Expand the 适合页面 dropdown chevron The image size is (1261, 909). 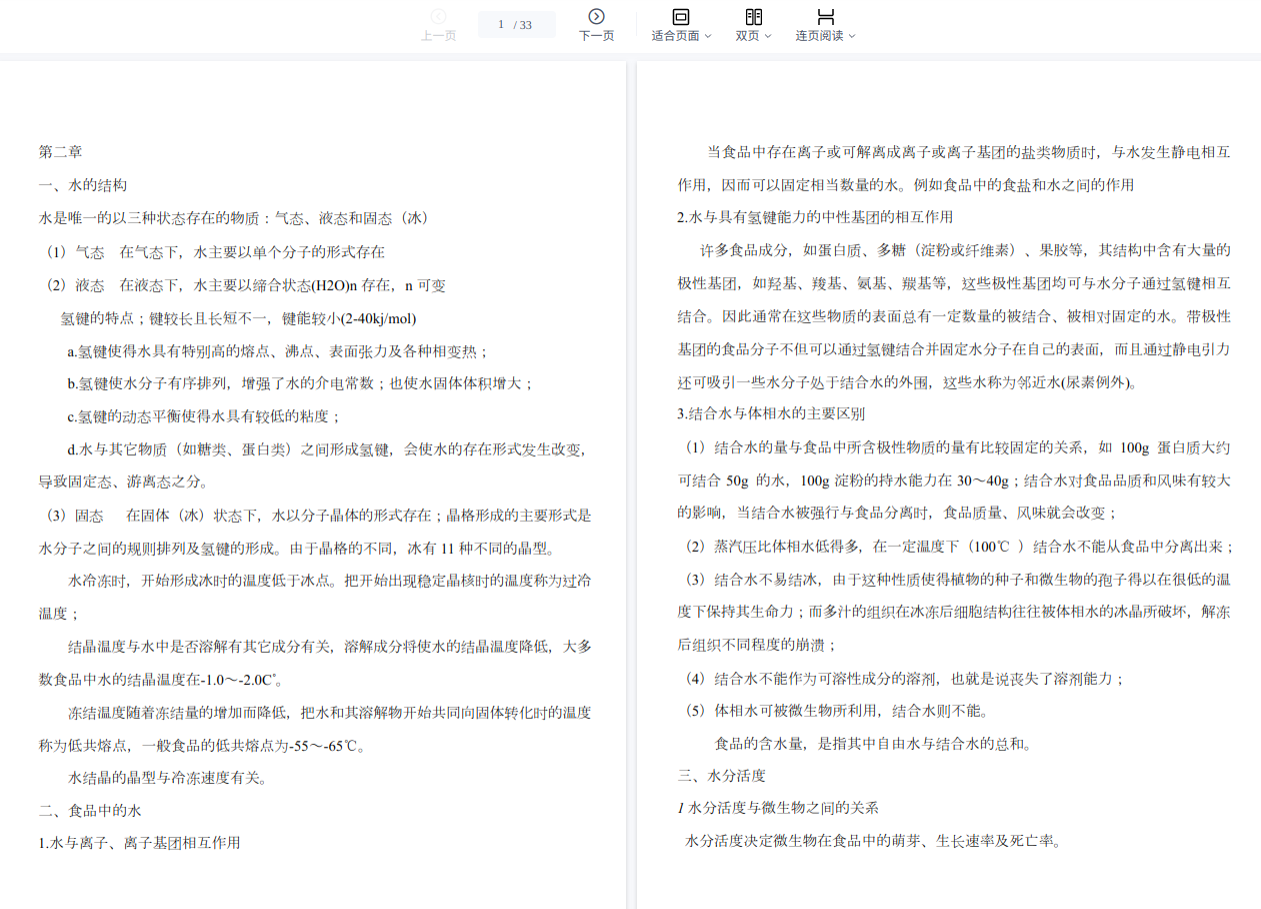[708, 36]
